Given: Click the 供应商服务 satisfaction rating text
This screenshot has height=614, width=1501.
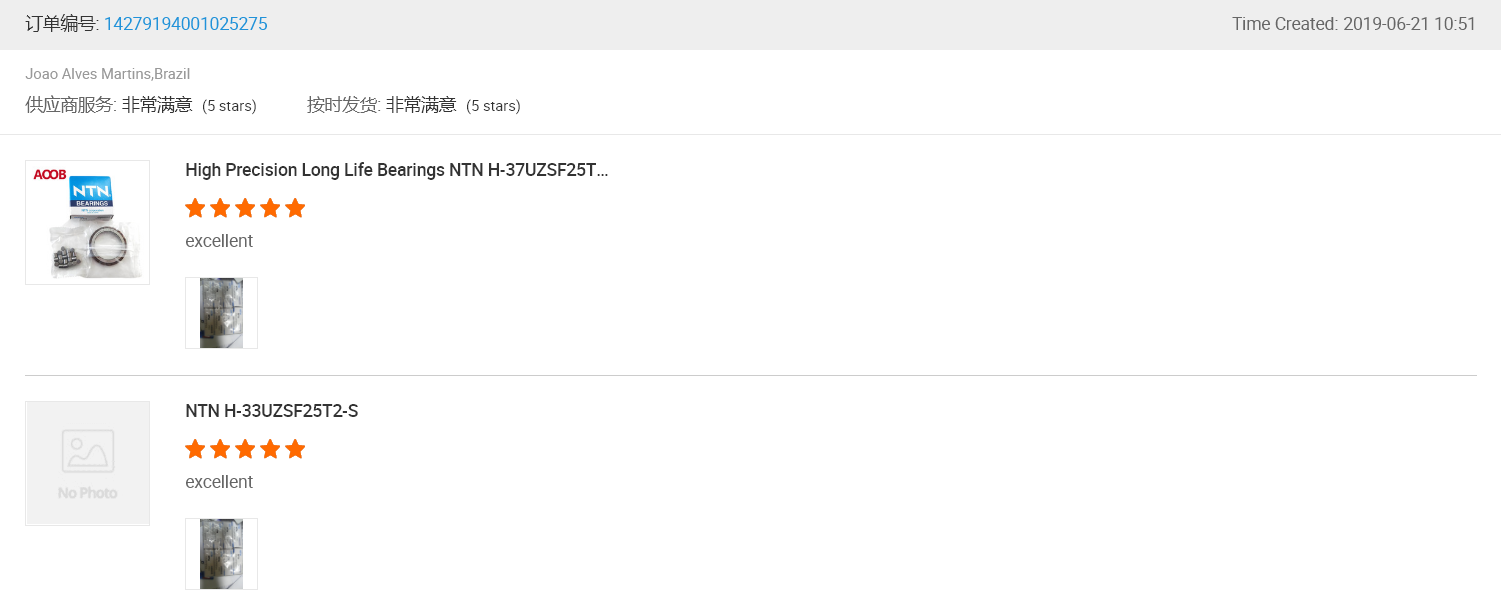Looking at the screenshot, I should tap(157, 105).
